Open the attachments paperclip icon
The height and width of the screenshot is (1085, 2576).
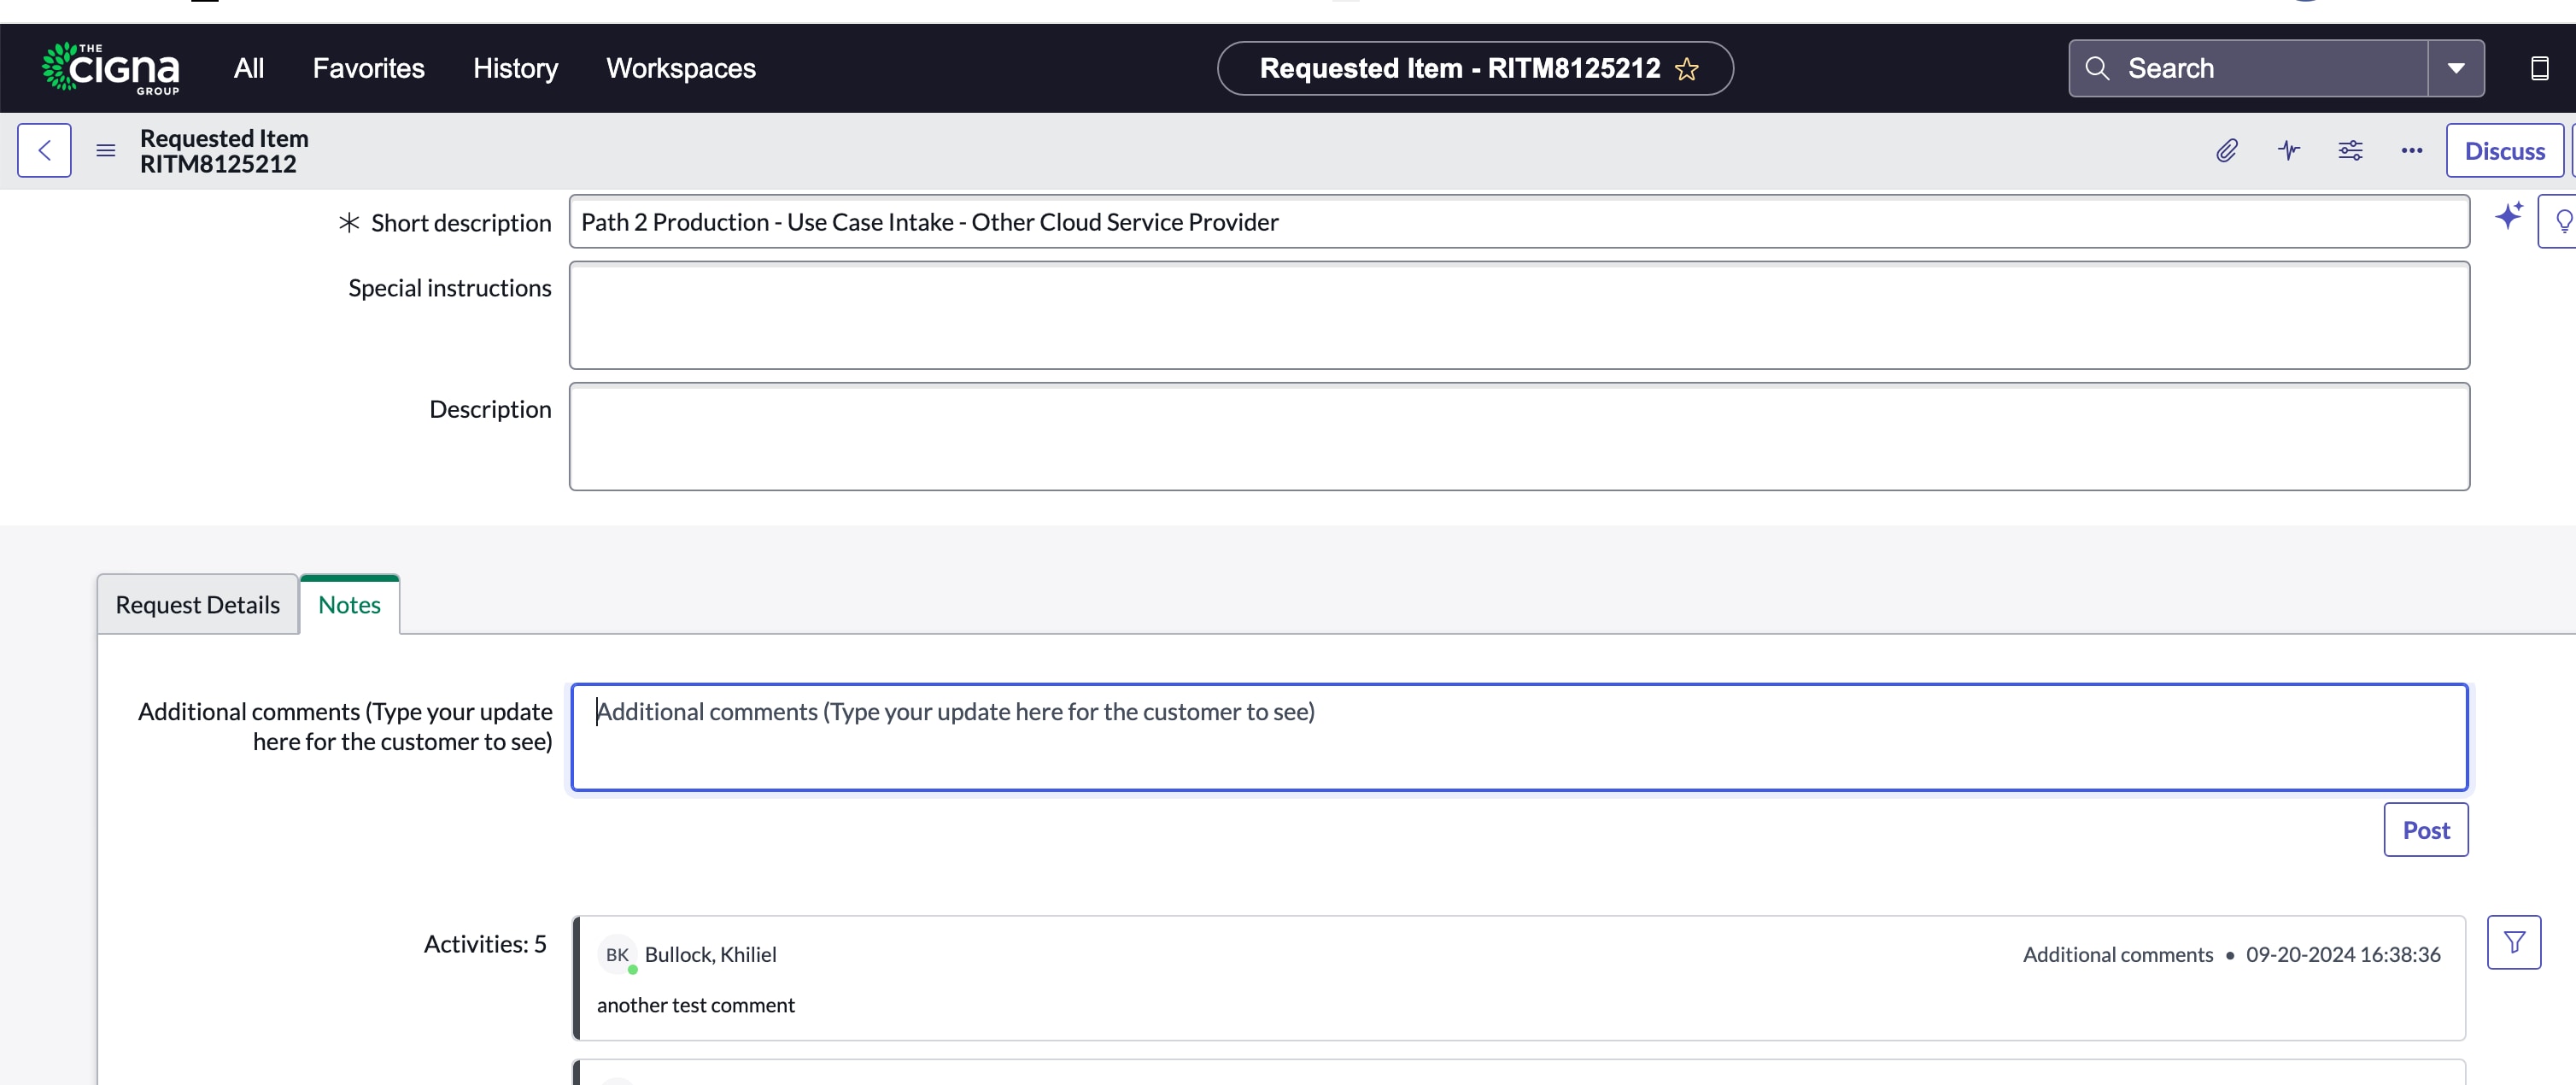pyautogui.click(x=2227, y=150)
